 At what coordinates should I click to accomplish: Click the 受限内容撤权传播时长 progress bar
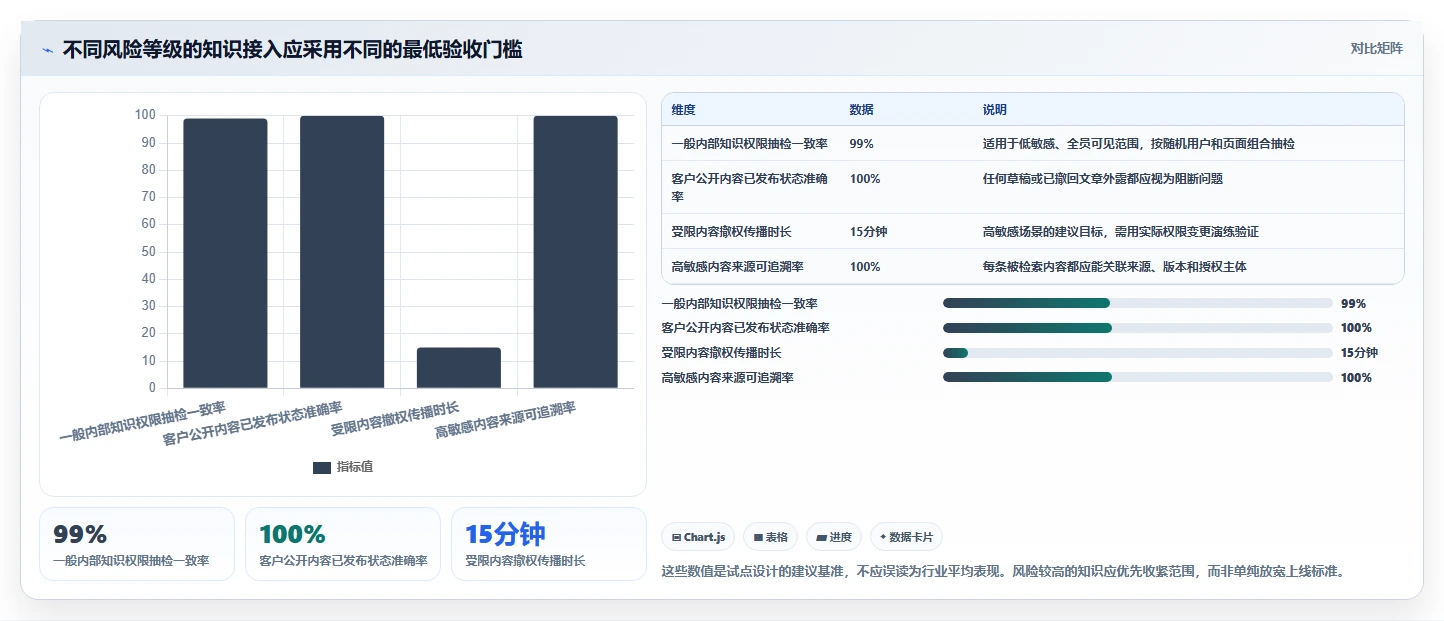click(1137, 353)
